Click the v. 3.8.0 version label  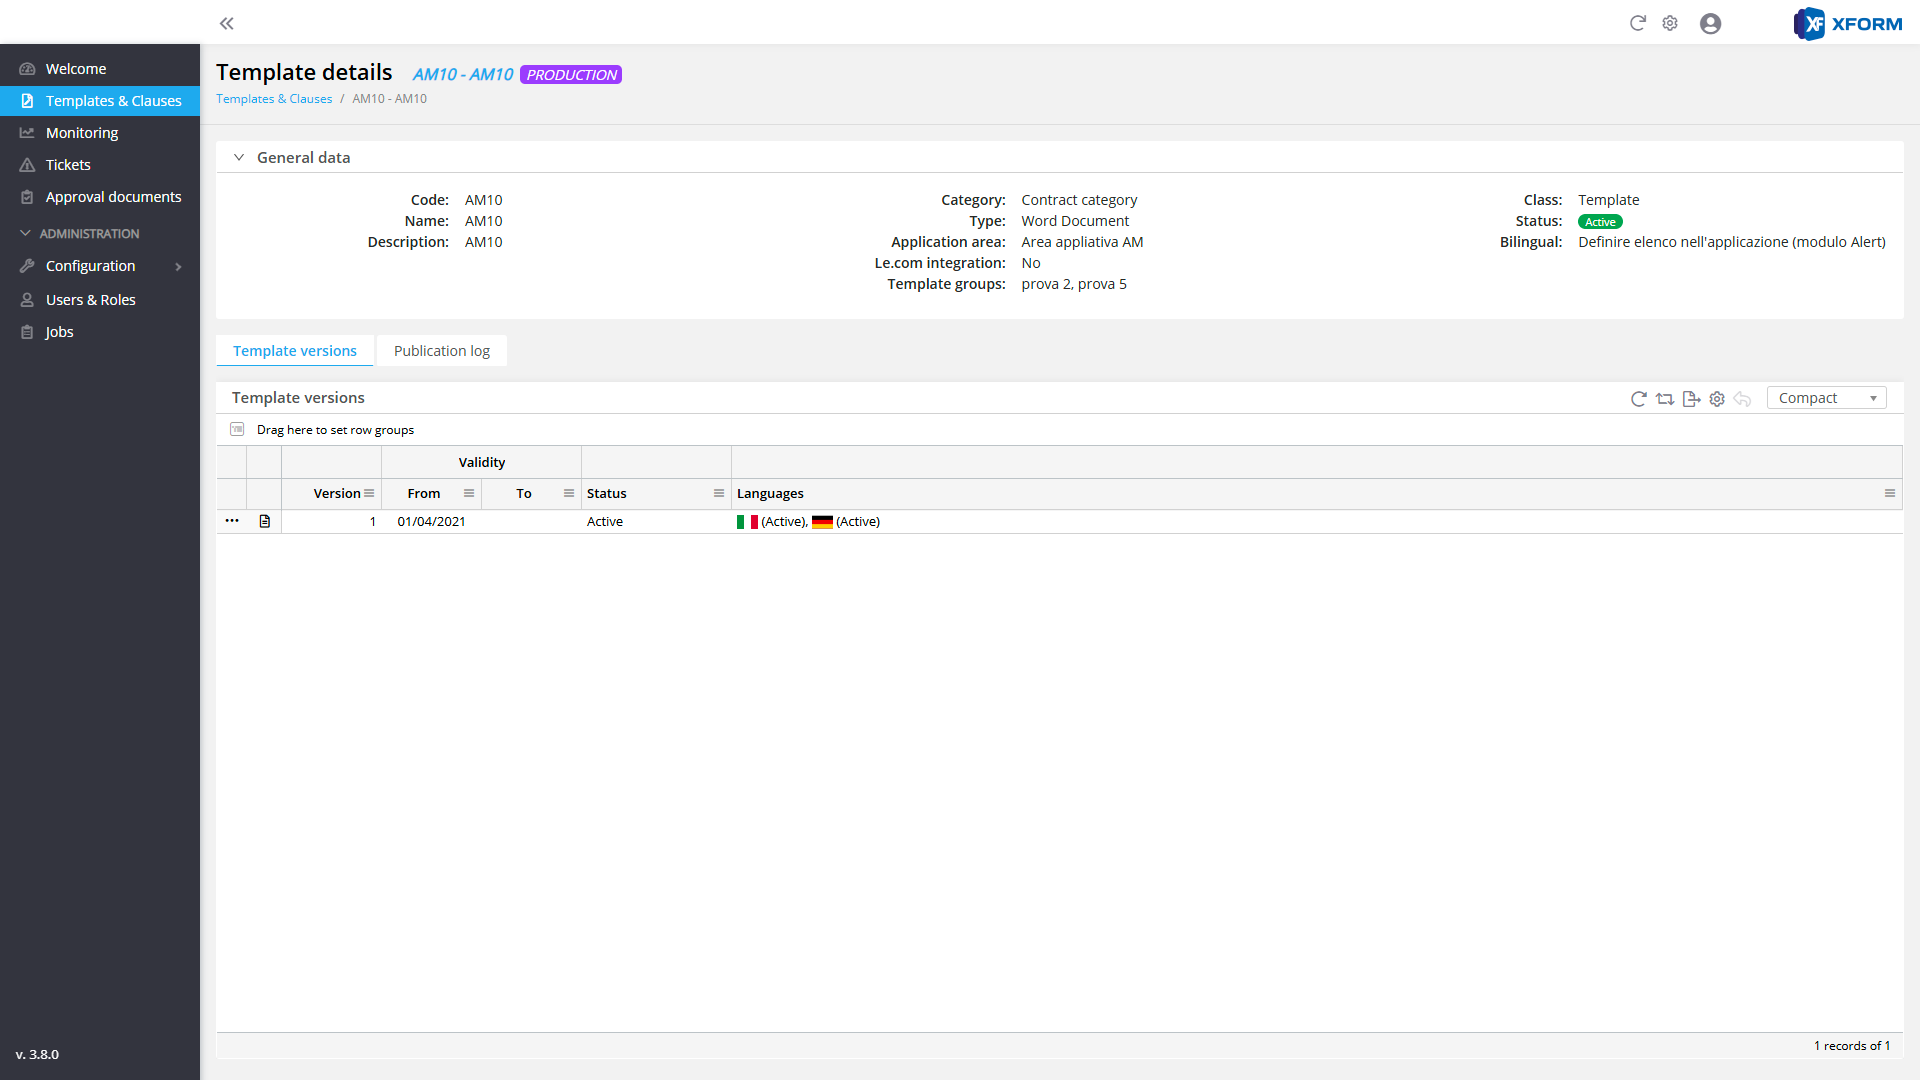point(37,1054)
